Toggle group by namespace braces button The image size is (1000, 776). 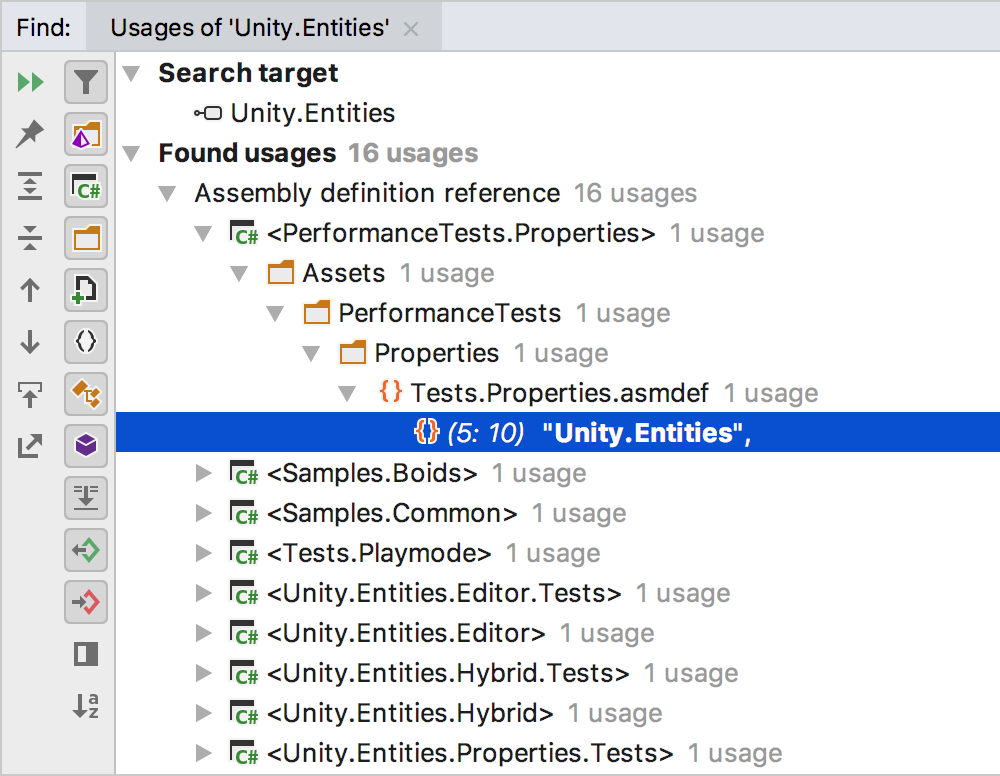click(85, 342)
